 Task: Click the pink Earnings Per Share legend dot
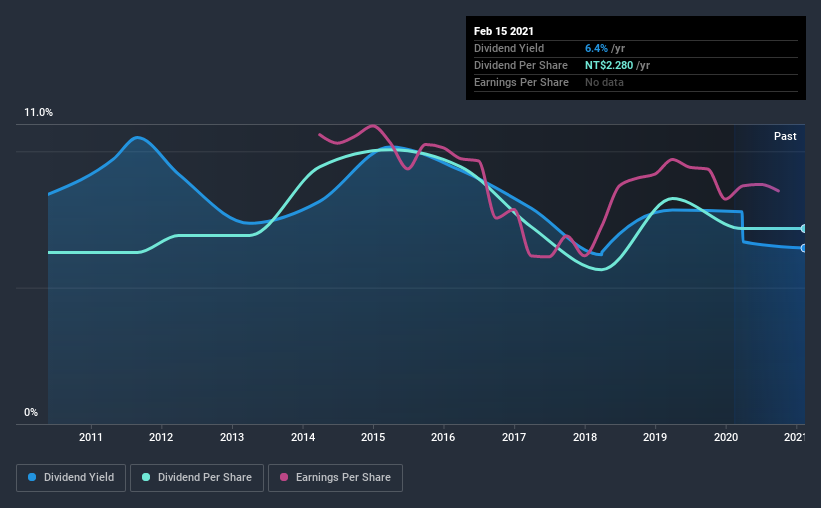coord(284,477)
